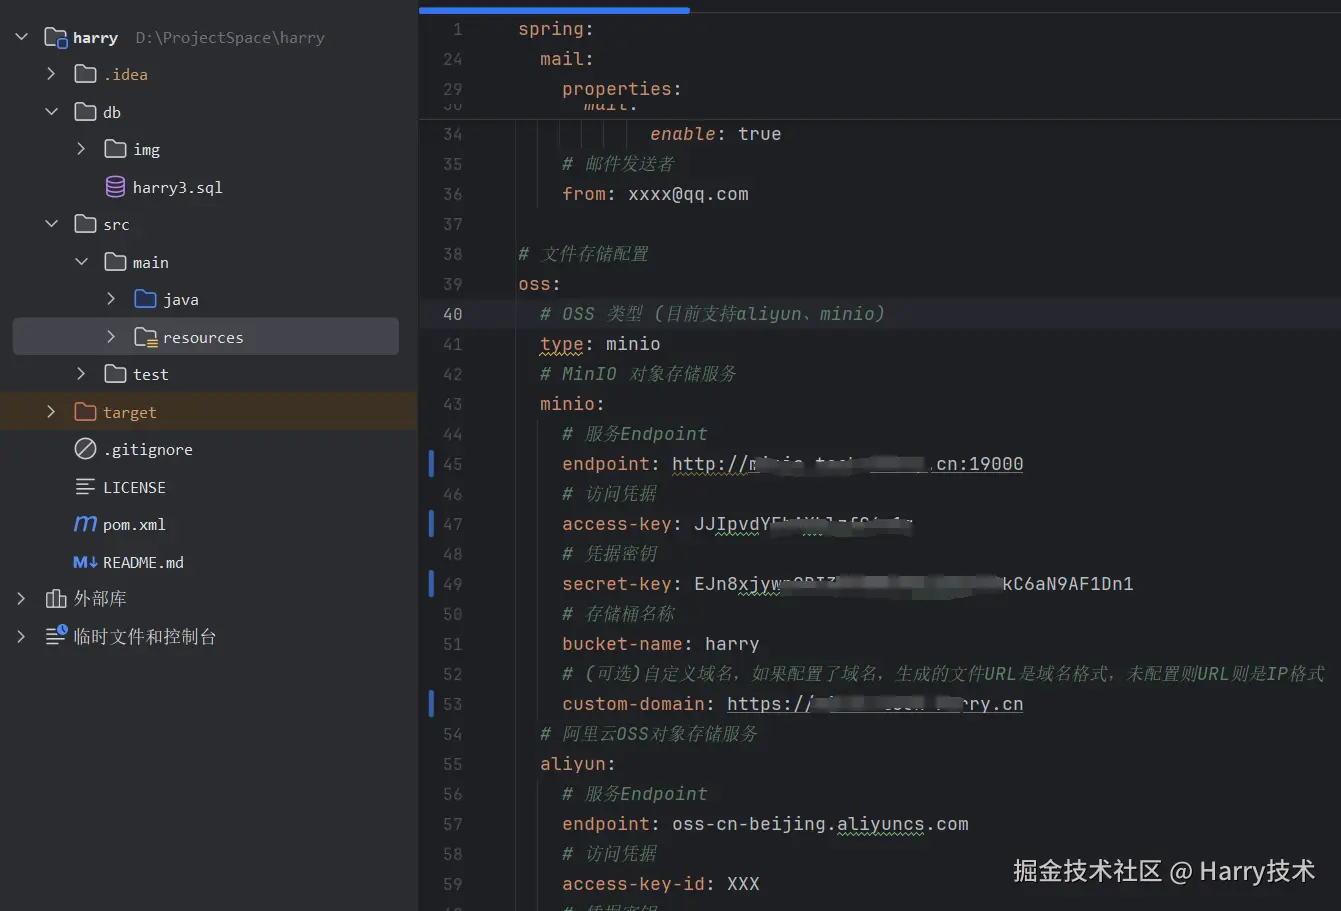
Task: Click the main folder icon
Action: point(116,262)
